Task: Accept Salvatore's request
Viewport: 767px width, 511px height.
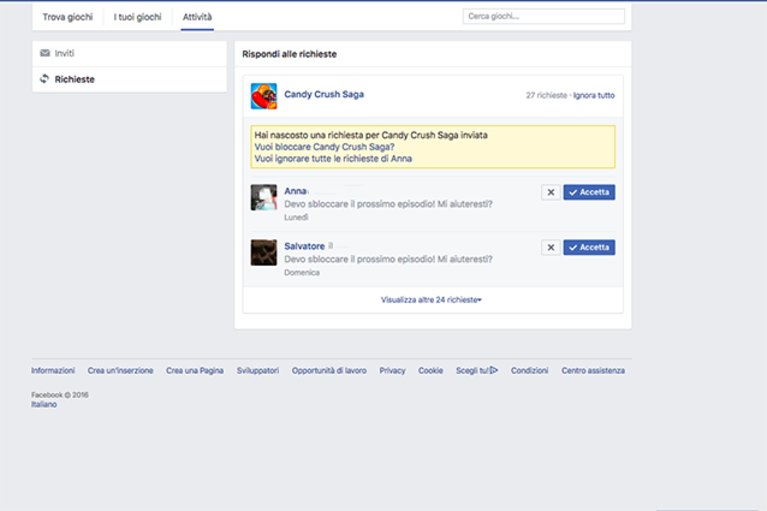Action: (589, 247)
